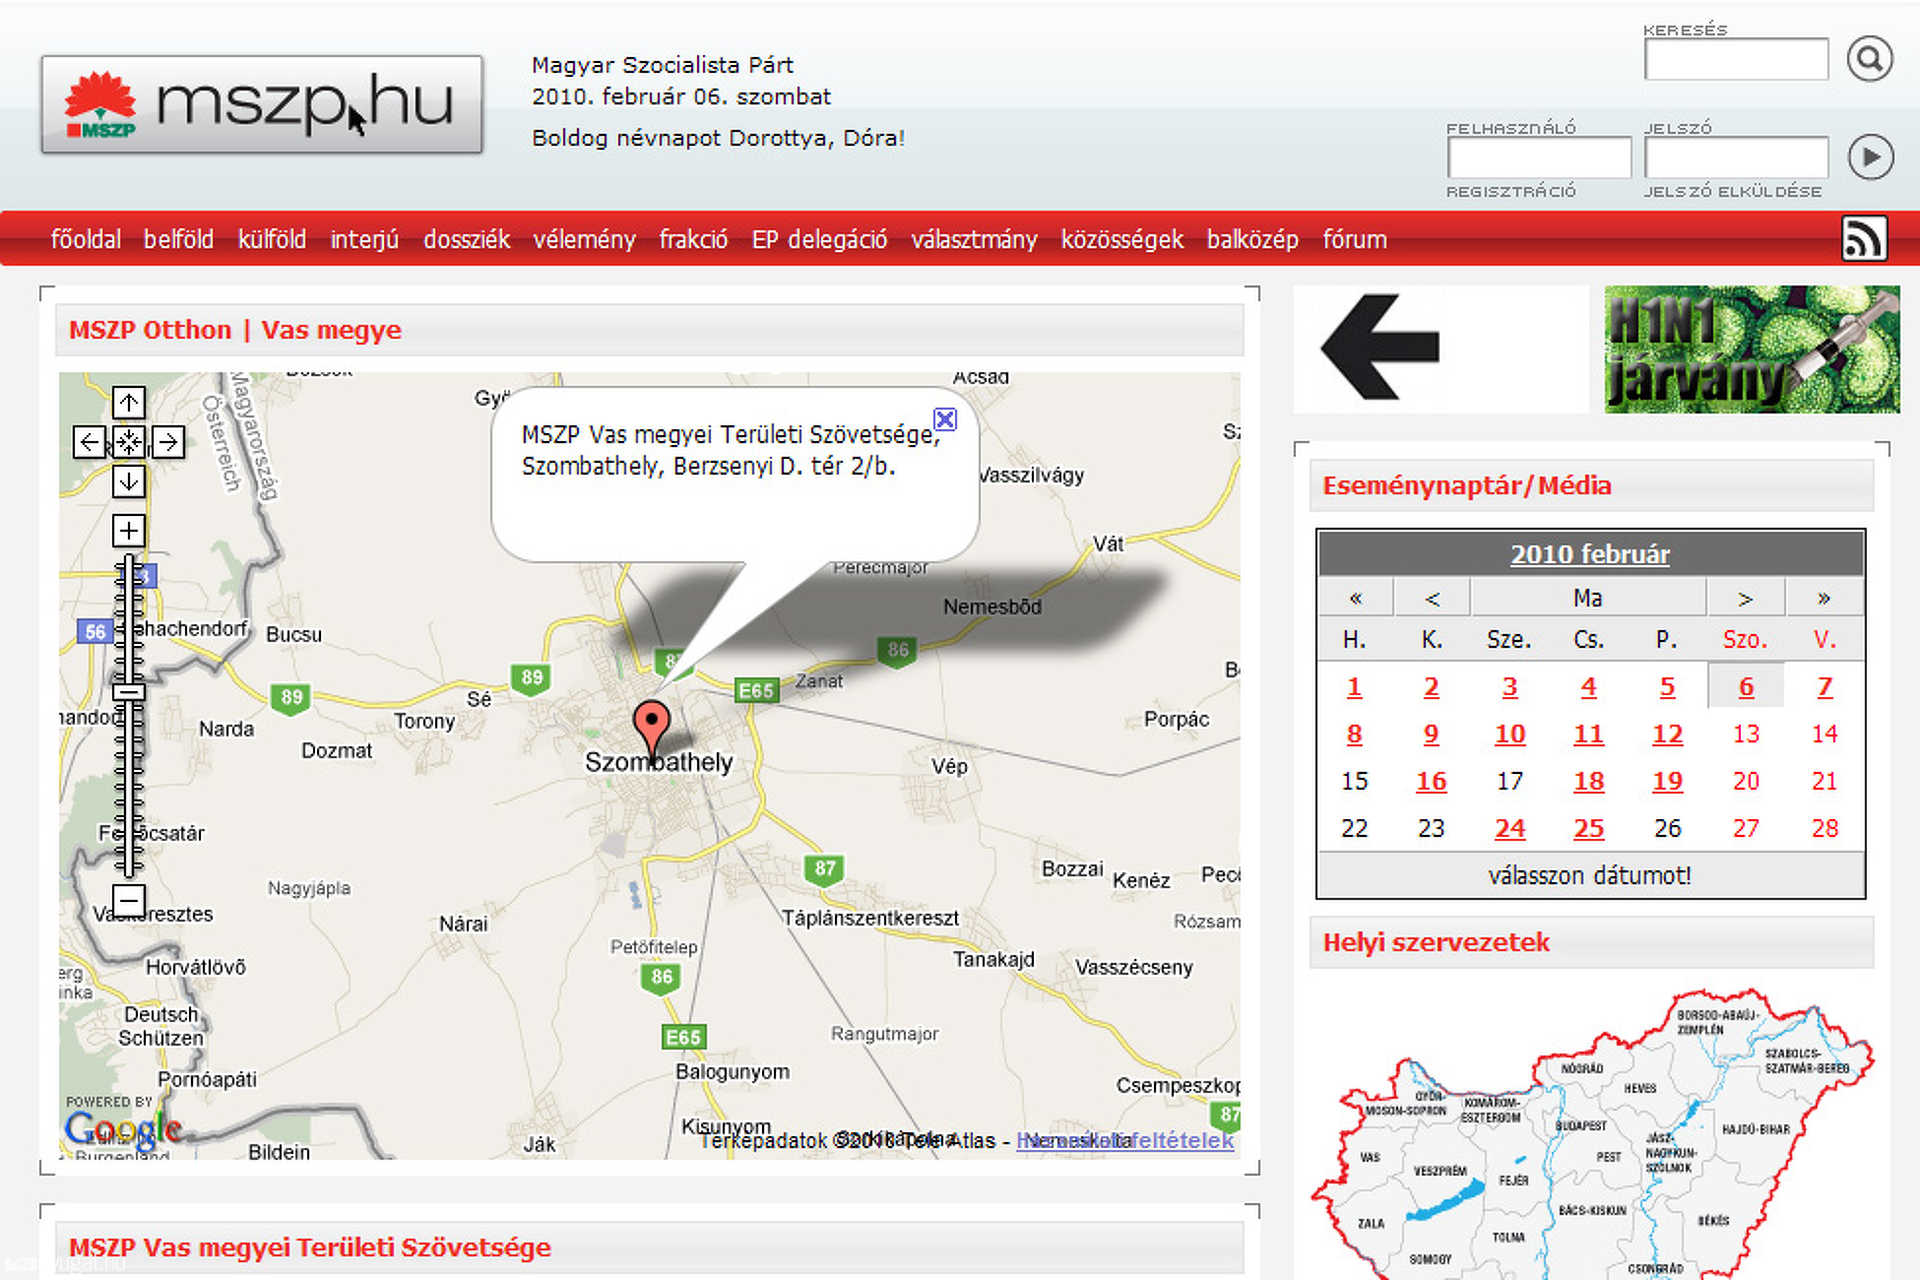Screen dimensions: 1920x1280
Task: Focus the FELHASZNÁLÓ username field
Action: 1539,158
